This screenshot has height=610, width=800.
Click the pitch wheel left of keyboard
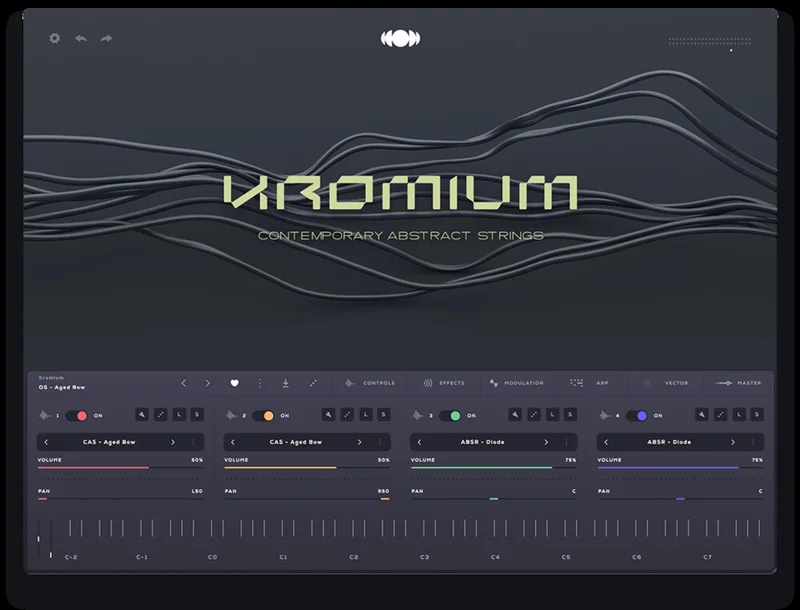(39, 539)
